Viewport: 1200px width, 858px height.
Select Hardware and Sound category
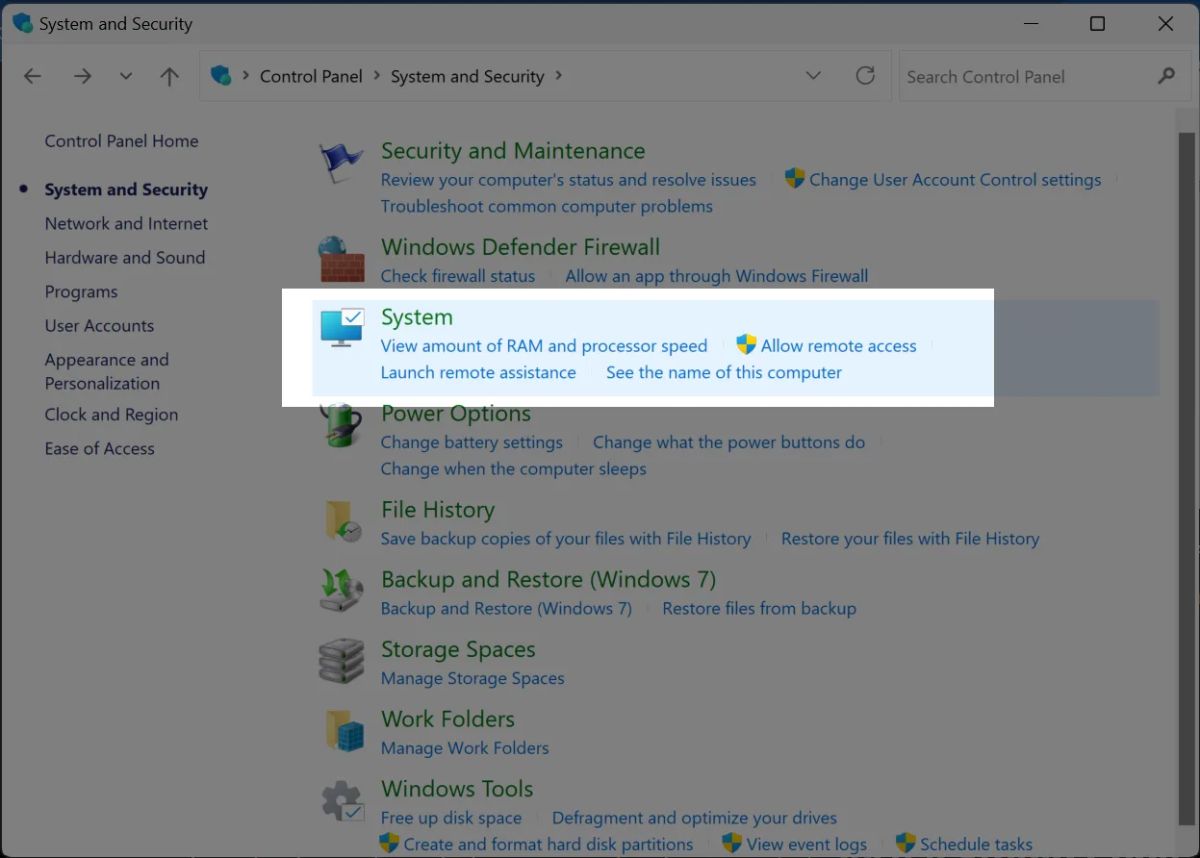(x=124, y=257)
